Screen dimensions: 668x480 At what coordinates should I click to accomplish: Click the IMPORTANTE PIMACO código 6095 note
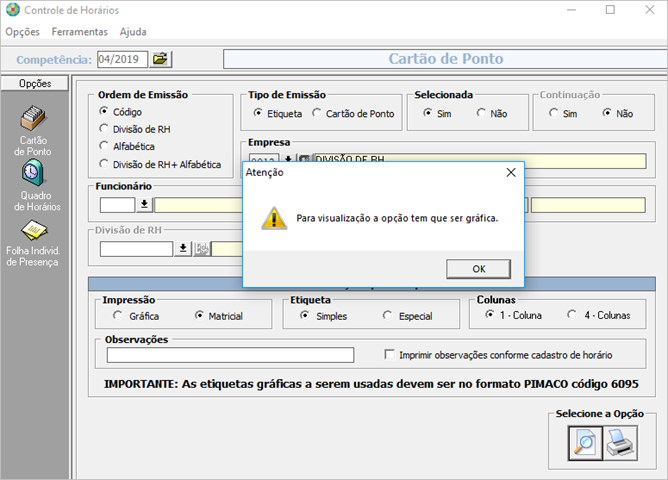click(x=371, y=384)
